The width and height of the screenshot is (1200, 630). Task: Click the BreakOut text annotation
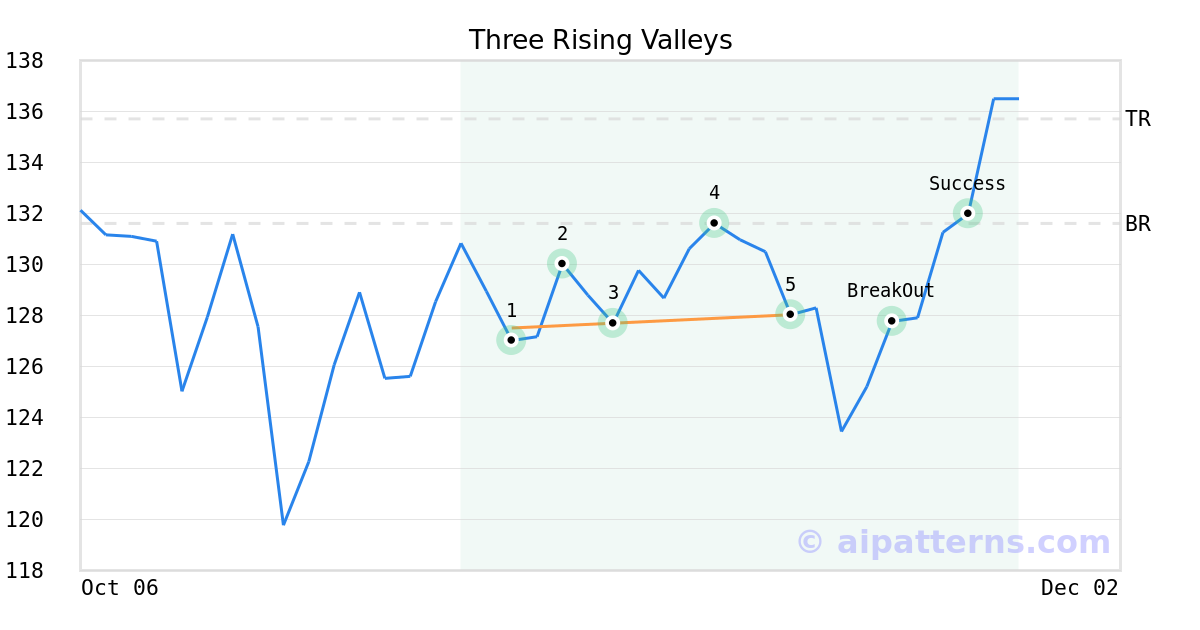(890, 291)
